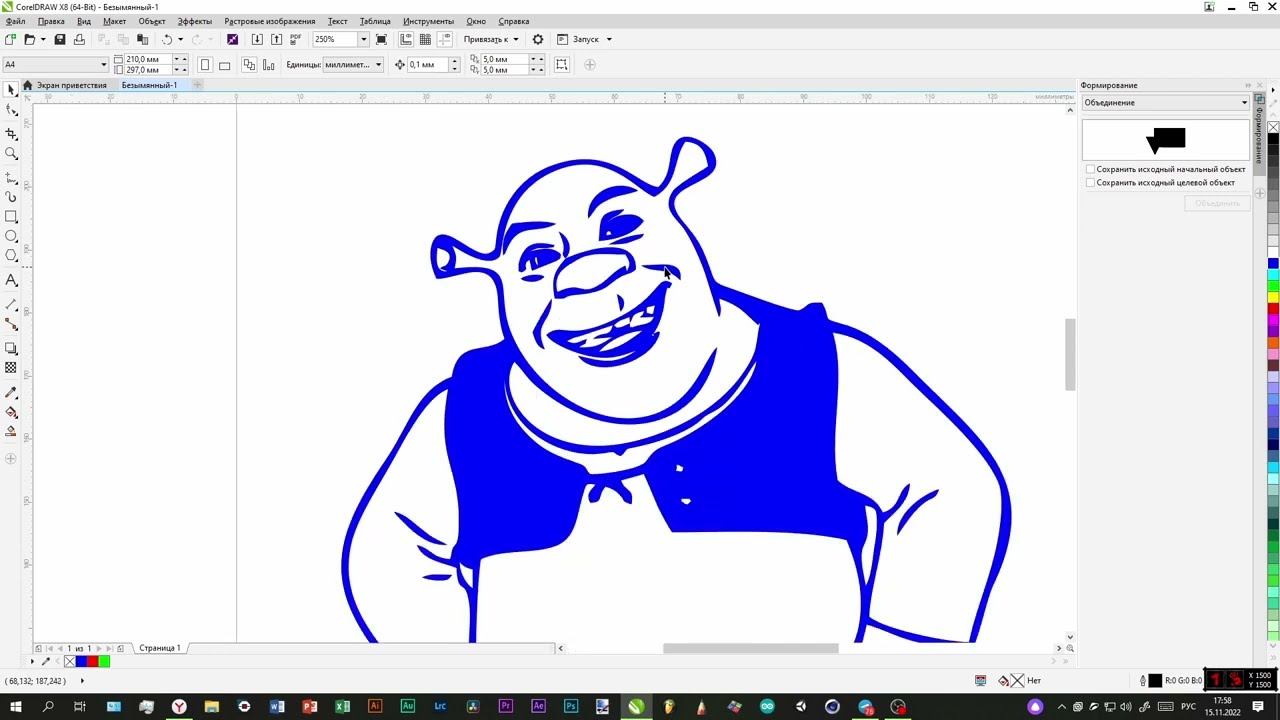Screen dimensions: 1280x720
Task: Toggle show rulers button in toolbar
Action: [x=406, y=39]
